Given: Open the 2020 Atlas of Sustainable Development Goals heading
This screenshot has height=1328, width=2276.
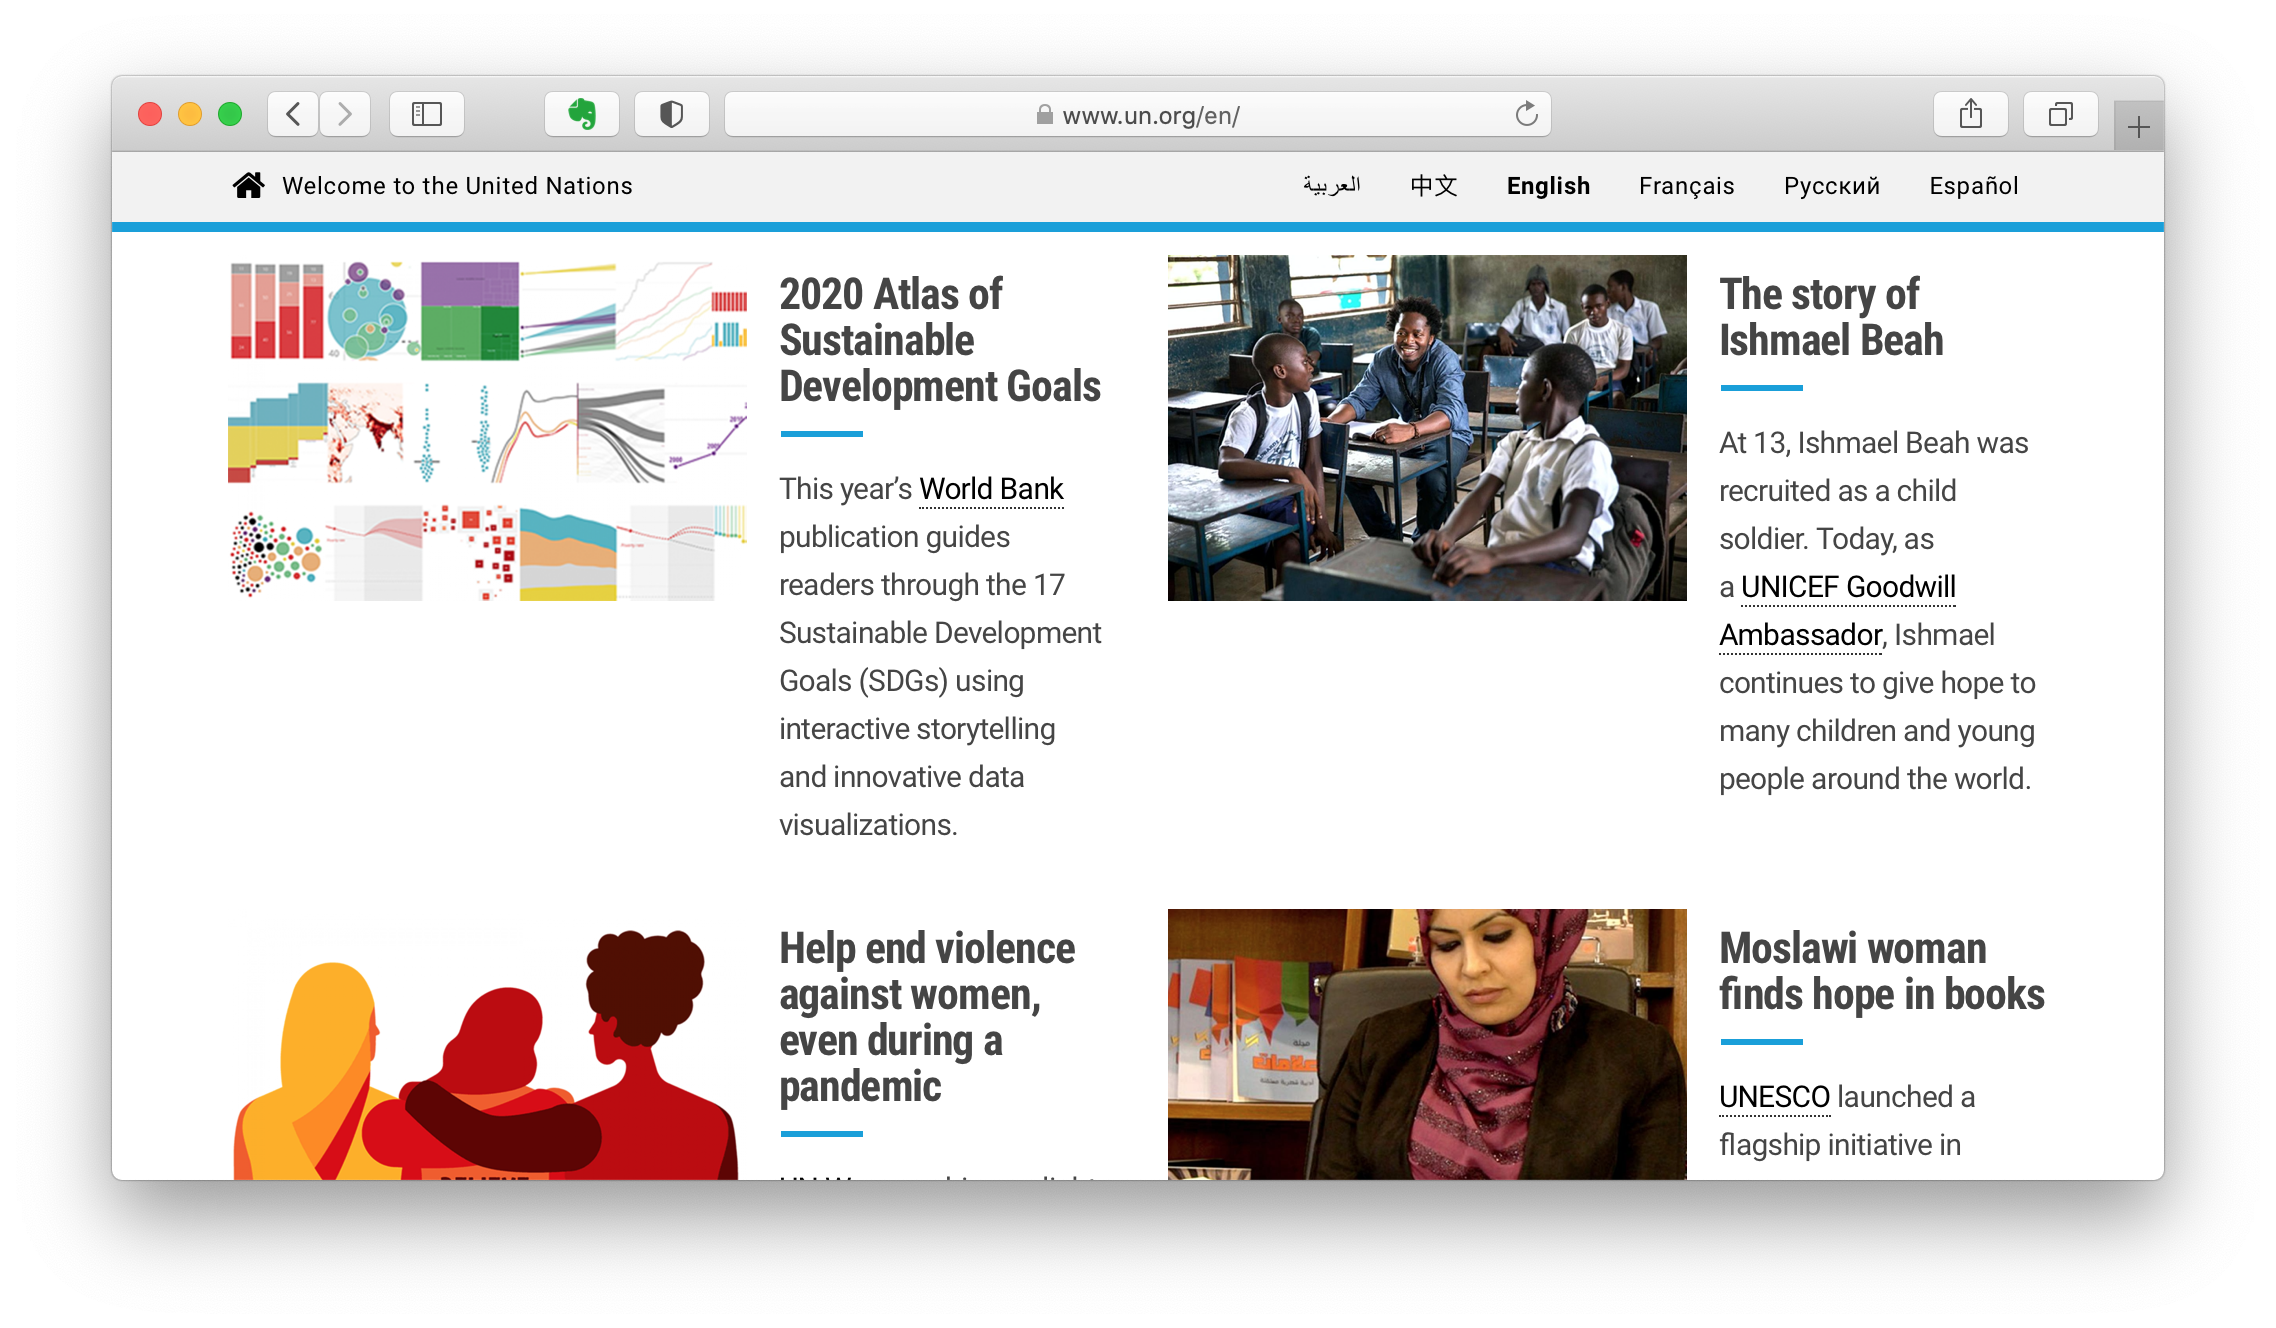Looking at the screenshot, I should 940,340.
